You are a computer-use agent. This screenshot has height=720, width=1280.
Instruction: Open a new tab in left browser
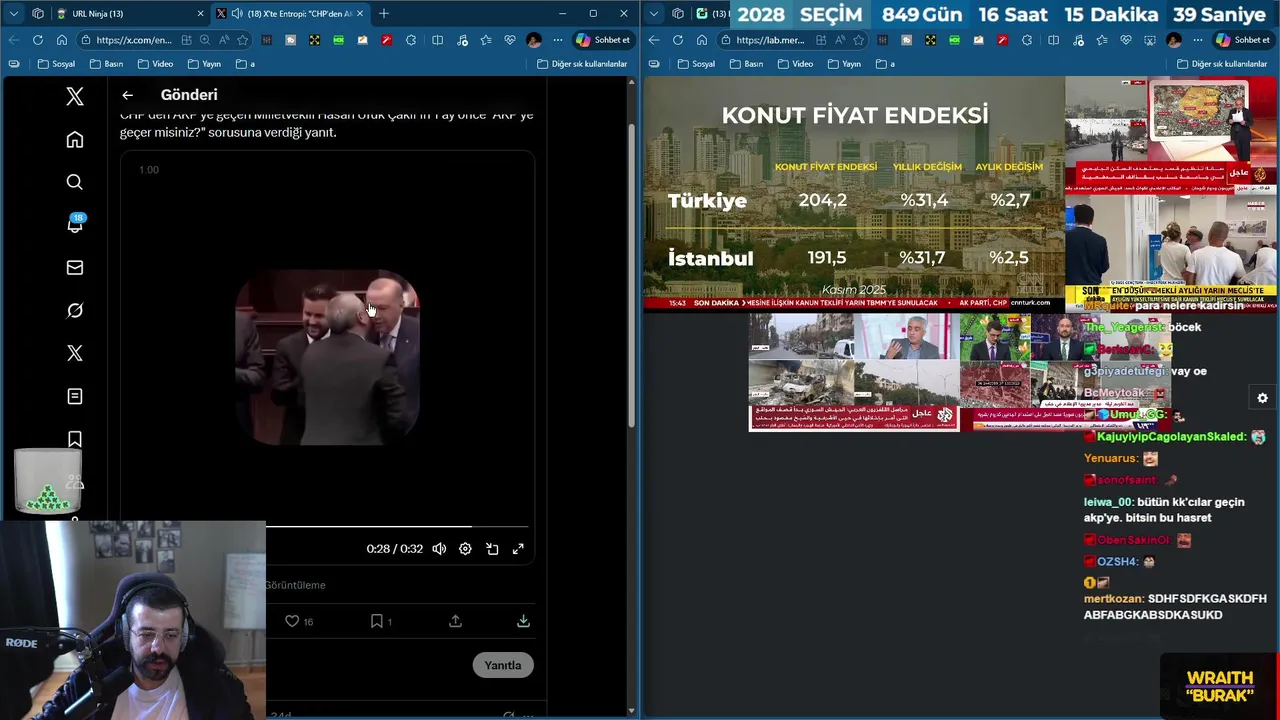(x=384, y=13)
